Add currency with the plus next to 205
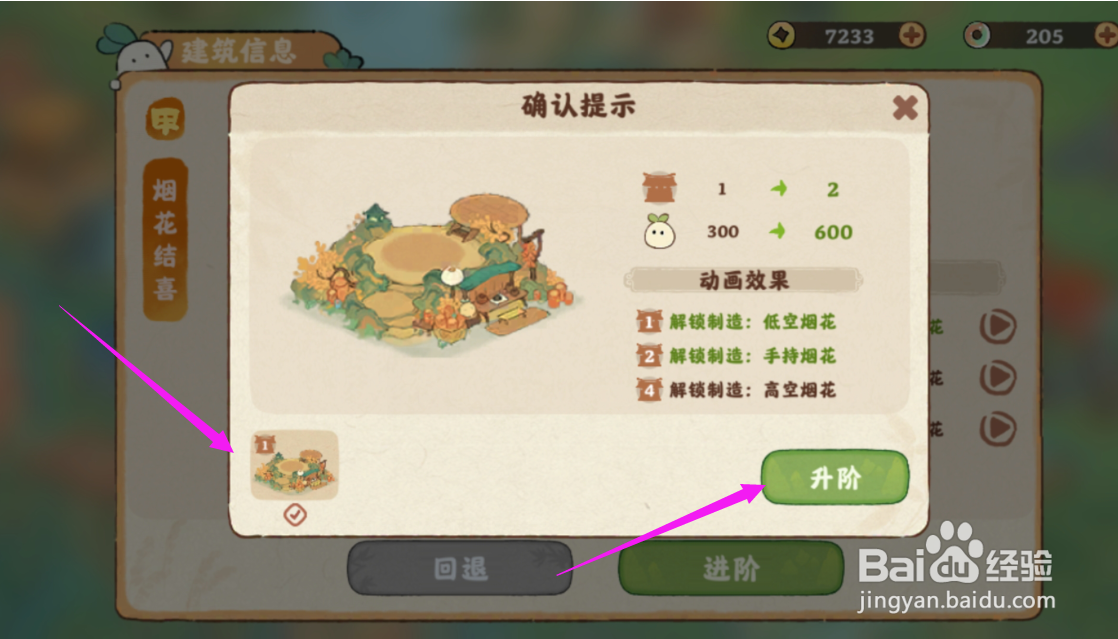Viewport: 1118px width, 639px height. (x=1107, y=35)
